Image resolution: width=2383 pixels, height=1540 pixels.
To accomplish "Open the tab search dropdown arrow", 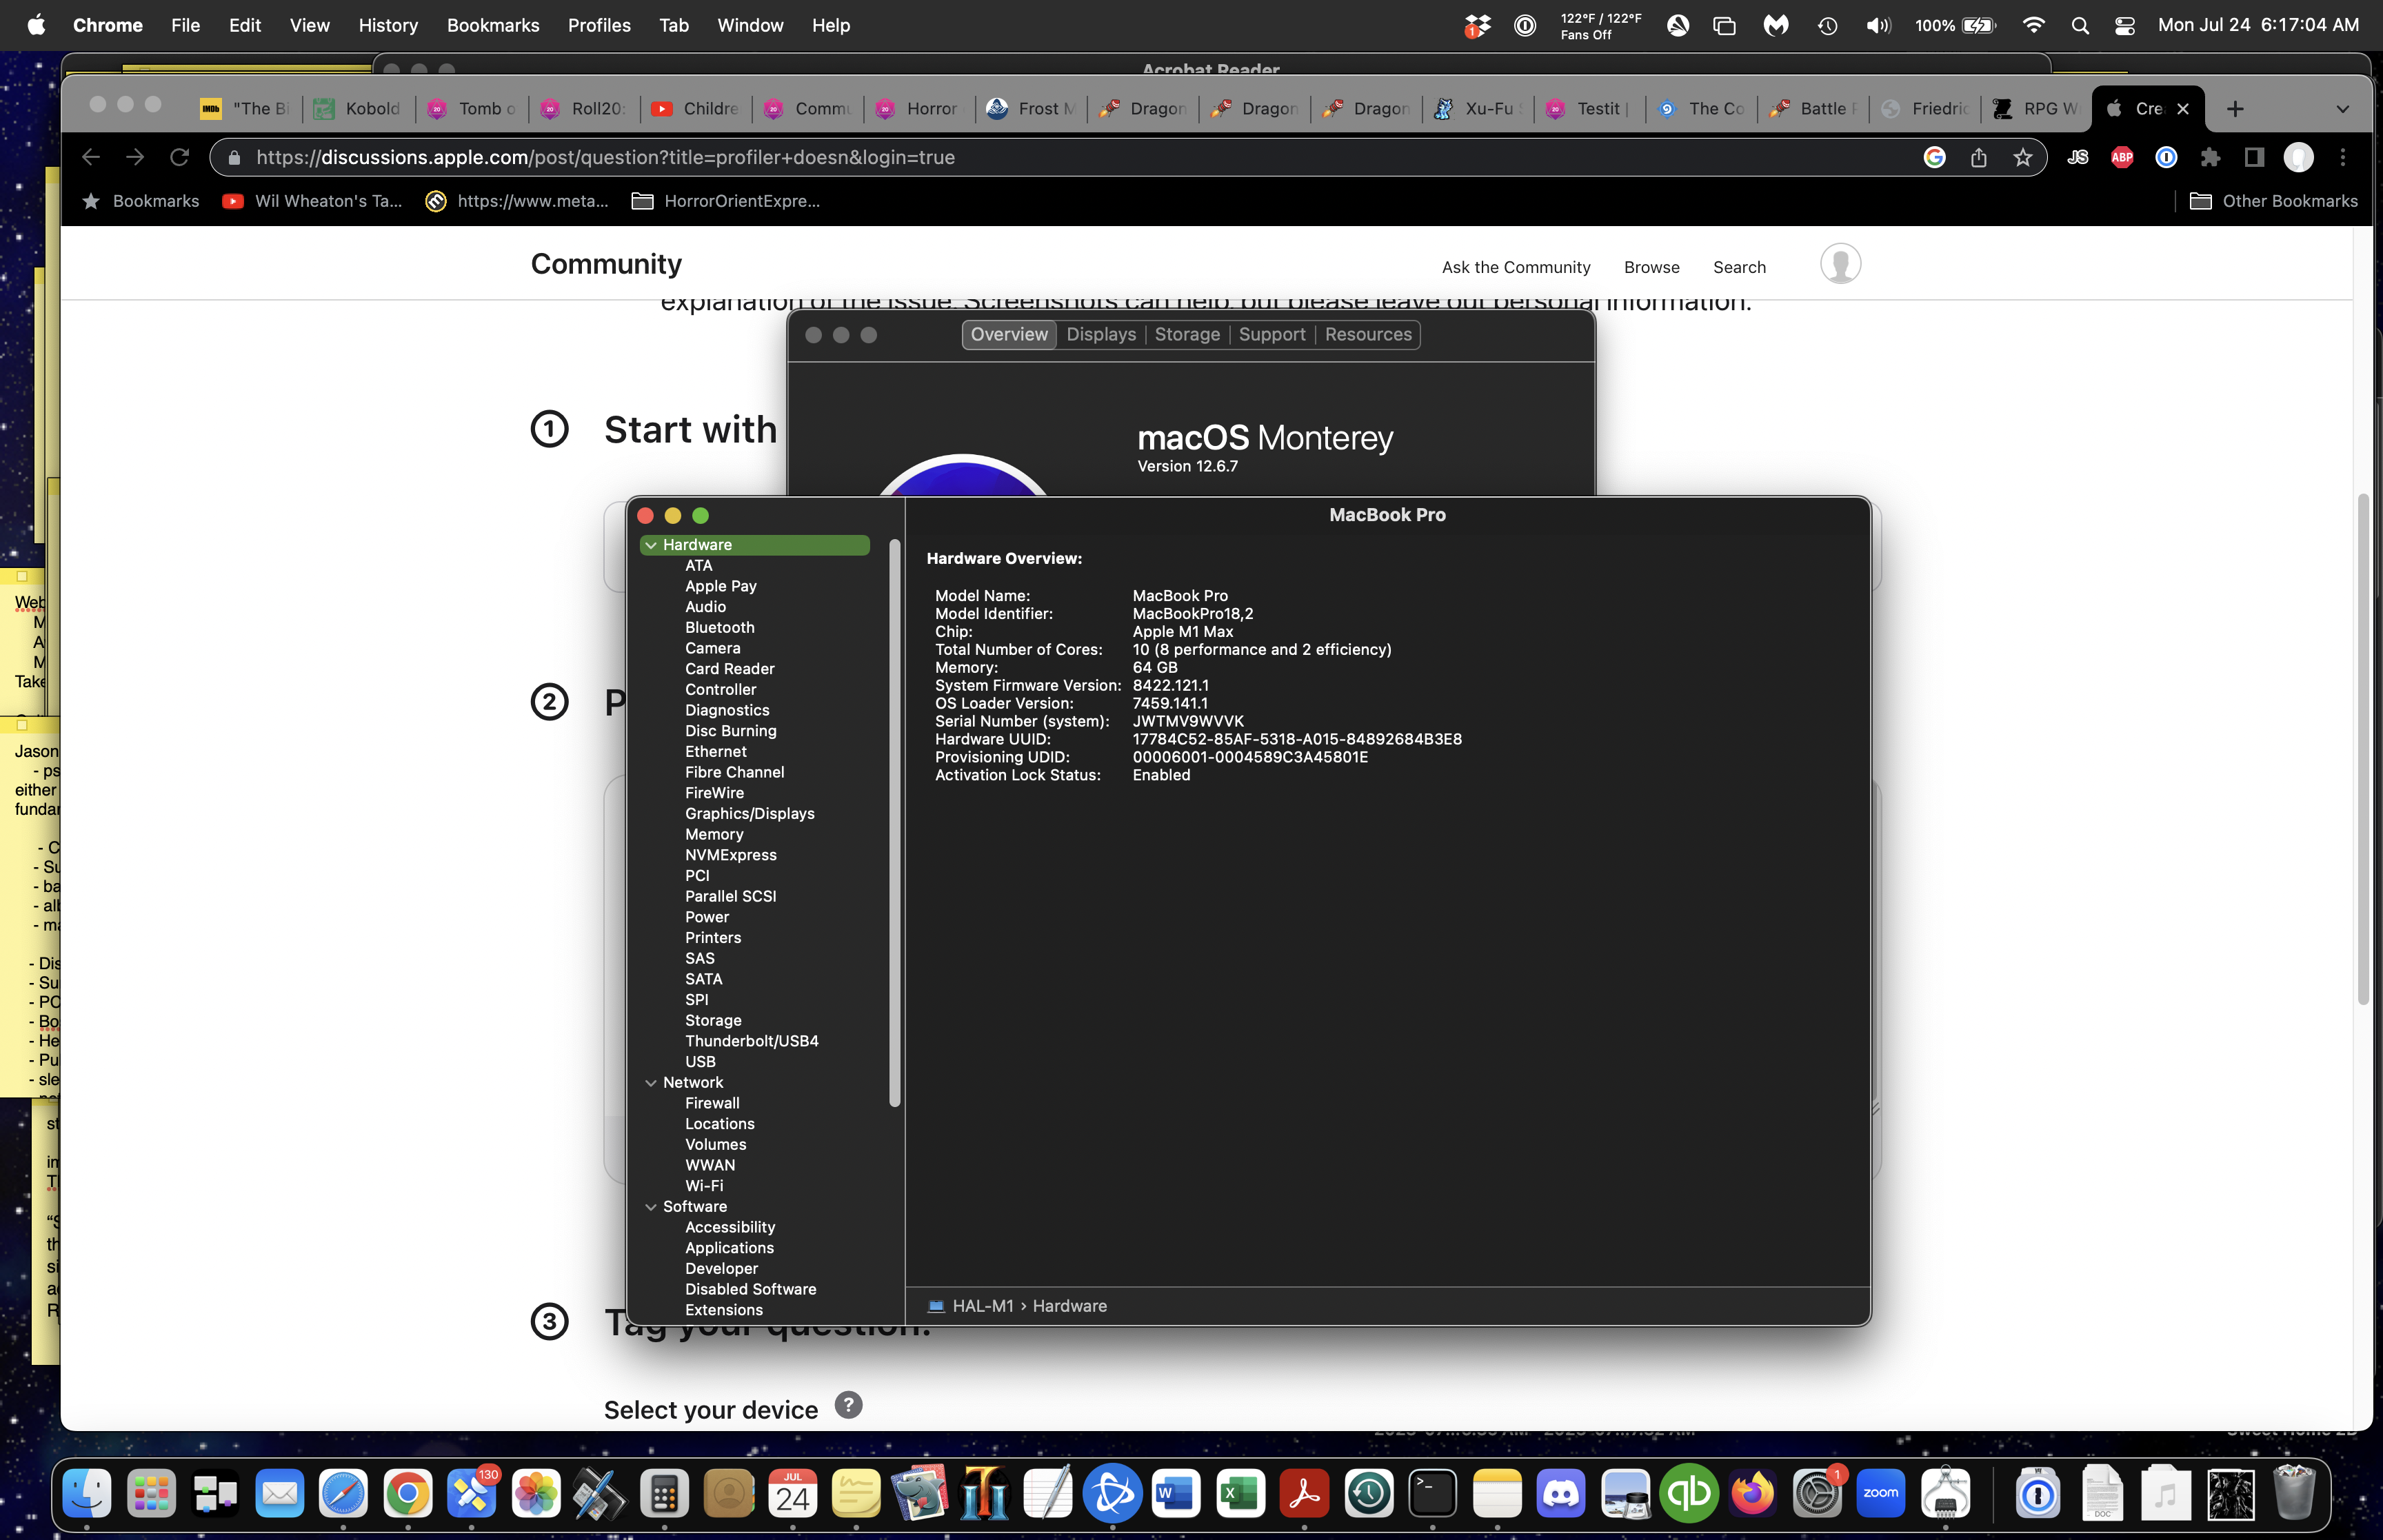I will pos(2342,109).
